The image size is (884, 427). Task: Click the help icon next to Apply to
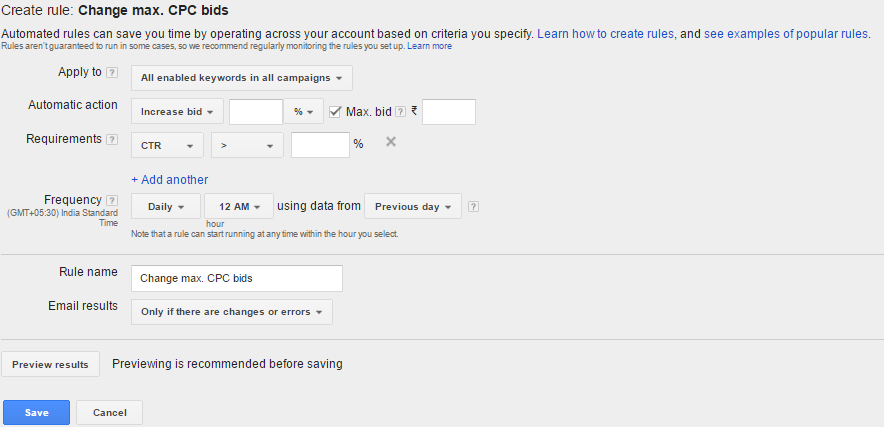[112, 73]
